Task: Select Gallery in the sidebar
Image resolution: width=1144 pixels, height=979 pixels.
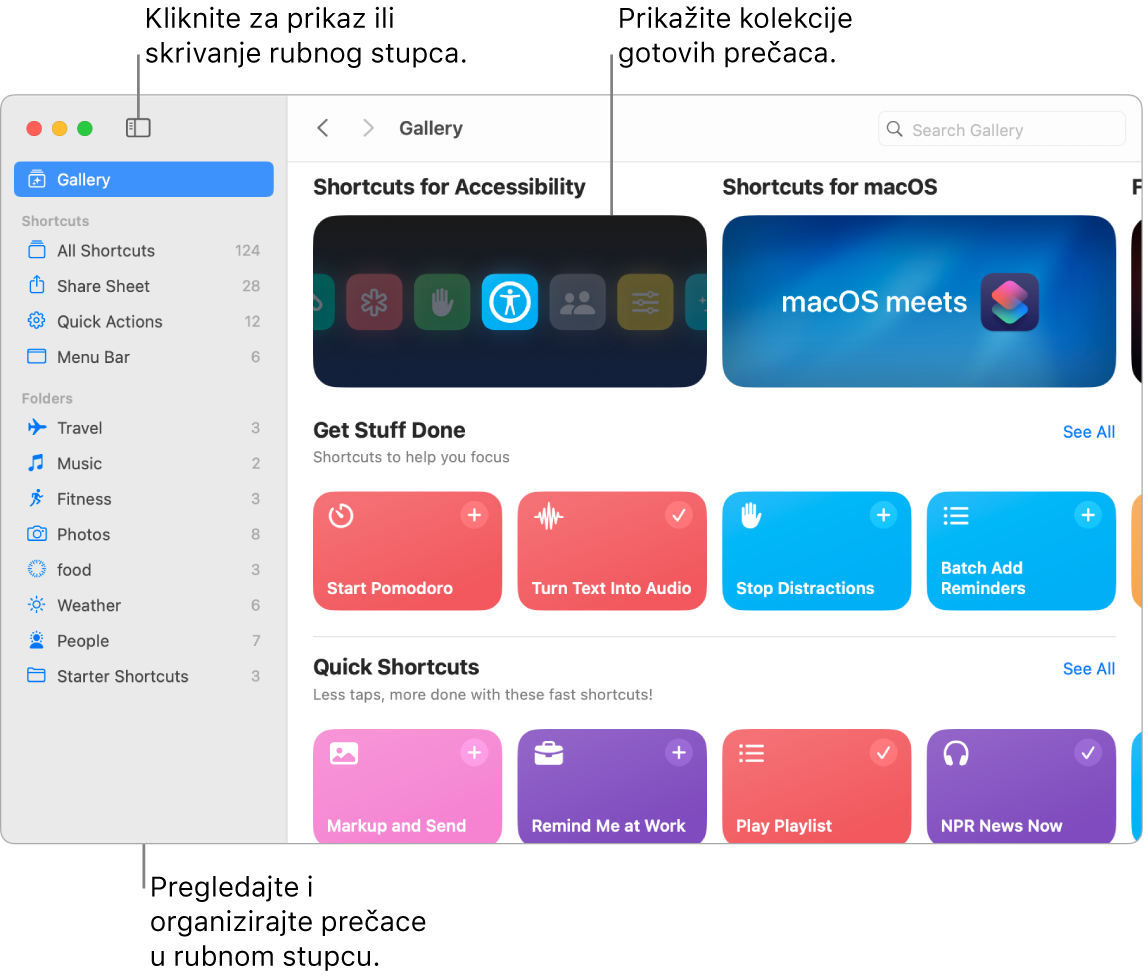Action: click(144, 179)
